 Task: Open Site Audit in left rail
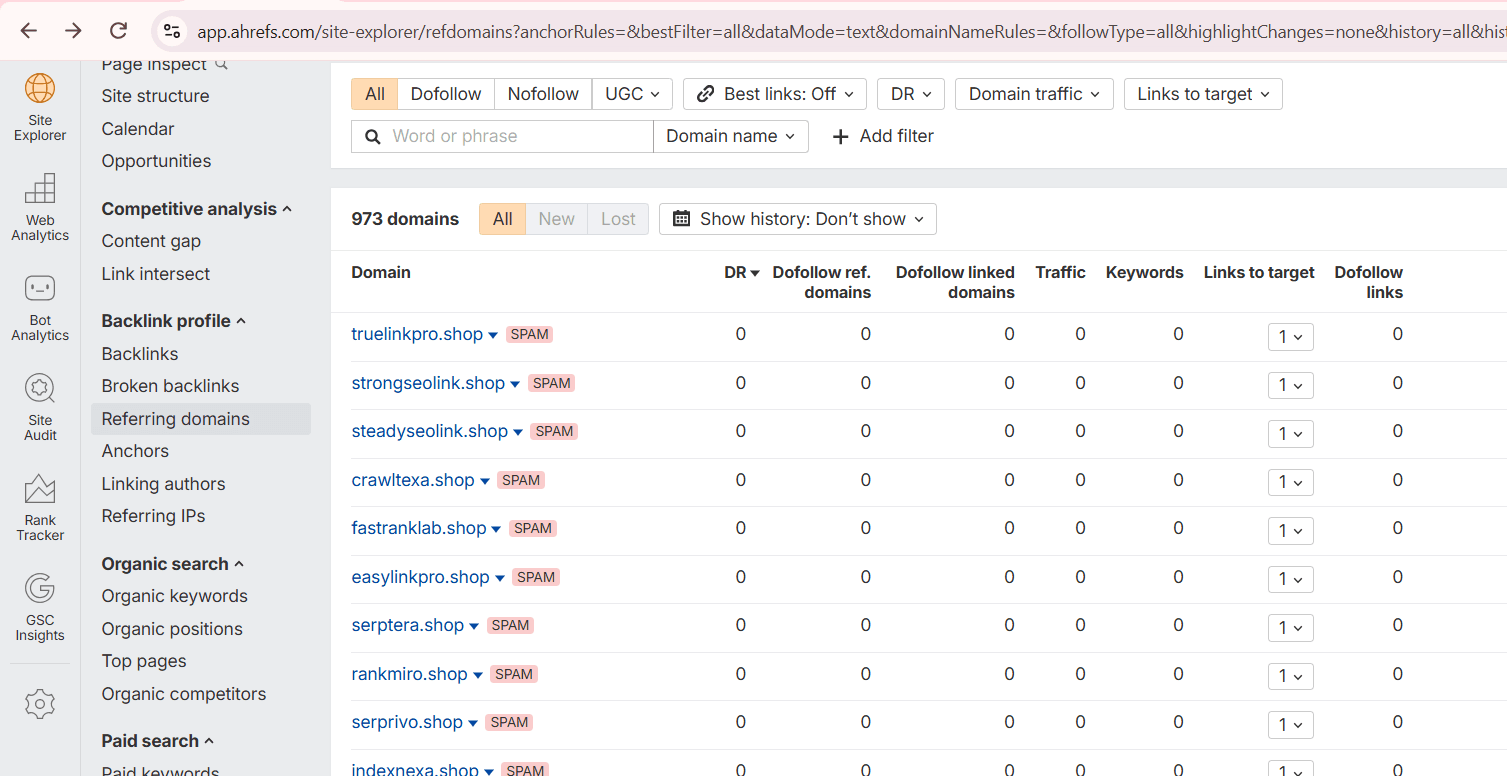[40, 407]
